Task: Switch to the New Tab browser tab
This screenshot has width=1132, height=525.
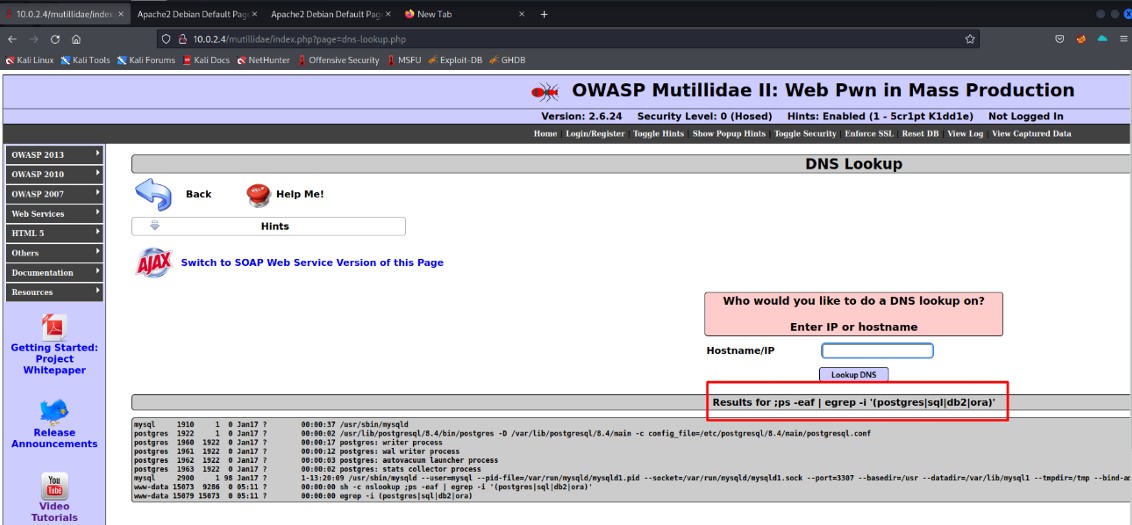Action: point(466,14)
